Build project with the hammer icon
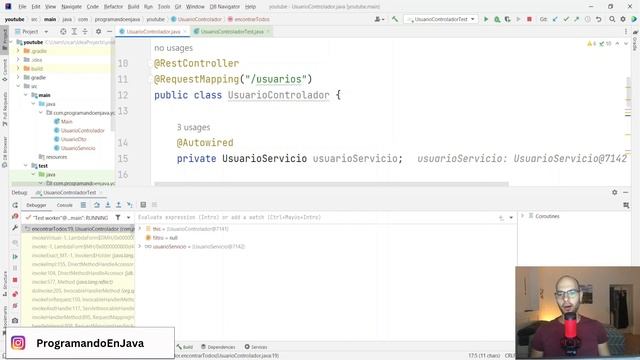The image size is (640, 360). point(395,19)
